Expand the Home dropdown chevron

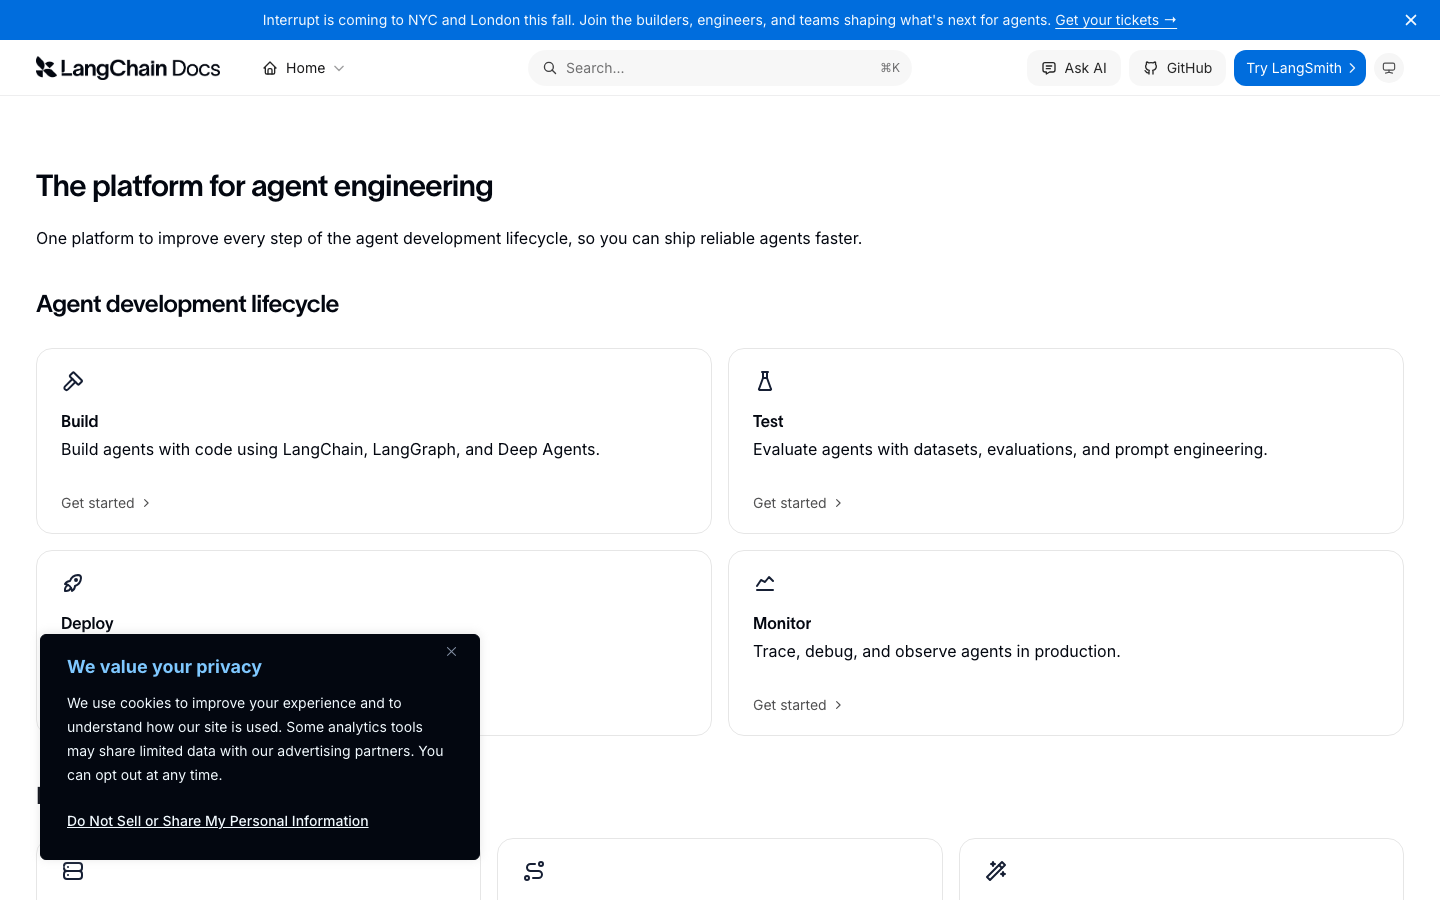339,68
